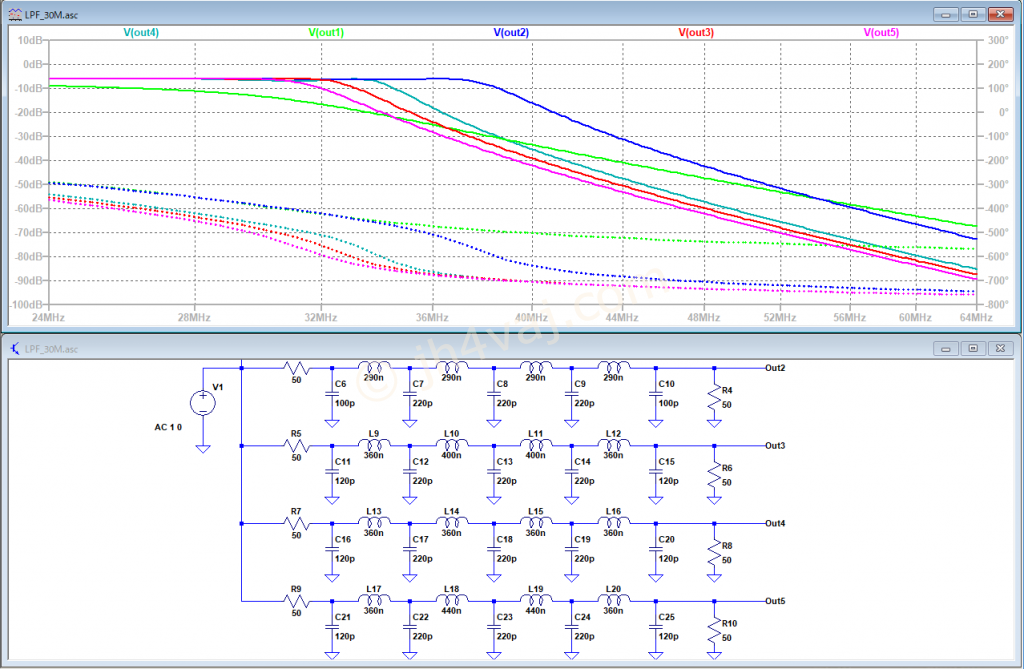Select resistor R5 symbol
Screen dimensions: 1024x669
(x=296, y=446)
